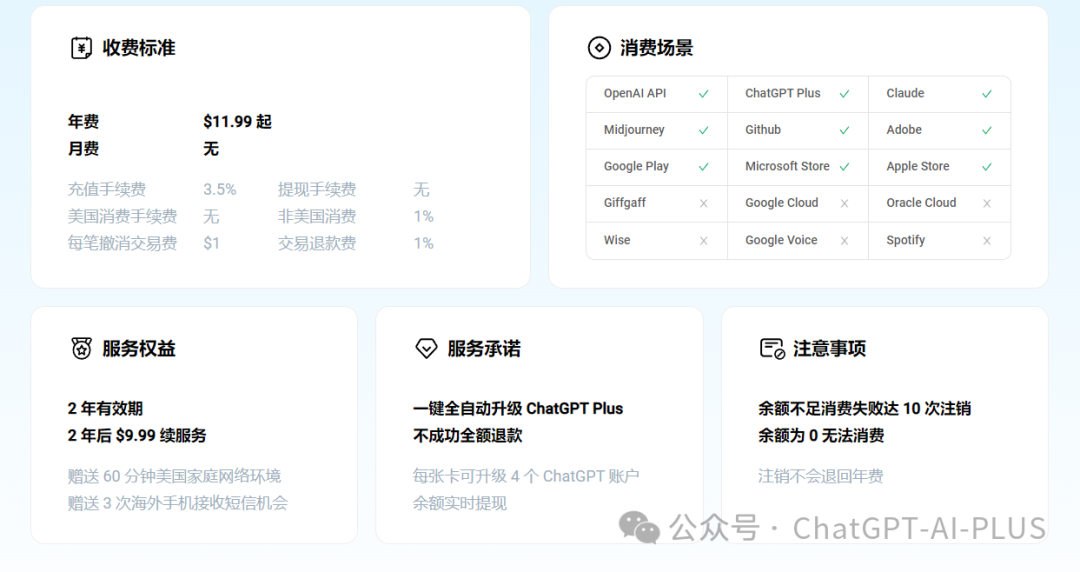
Task: Click the $11.99 起 annual fee price
Action: (x=237, y=122)
